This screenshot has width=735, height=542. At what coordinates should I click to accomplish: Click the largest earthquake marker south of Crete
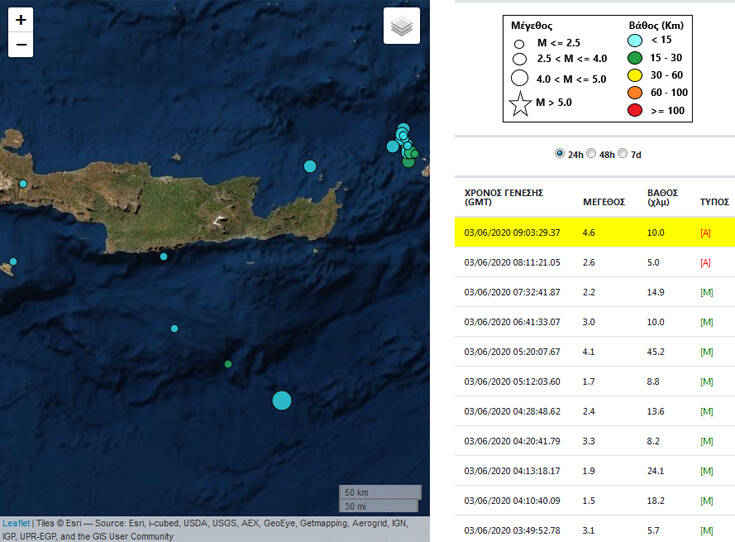[x=282, y=400]
